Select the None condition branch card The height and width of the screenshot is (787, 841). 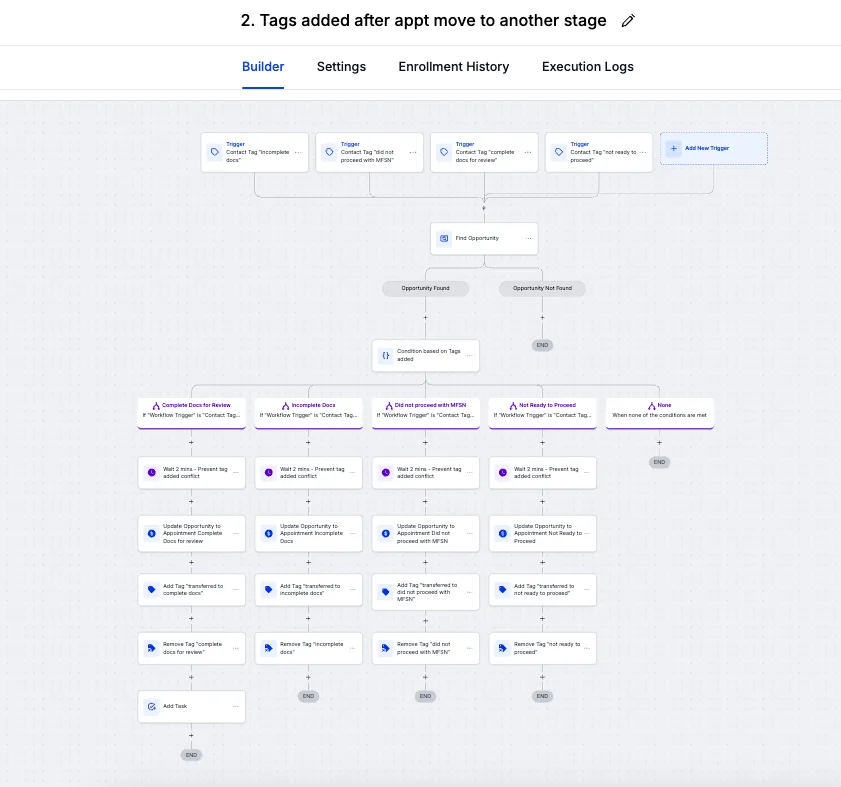[660, 409]
